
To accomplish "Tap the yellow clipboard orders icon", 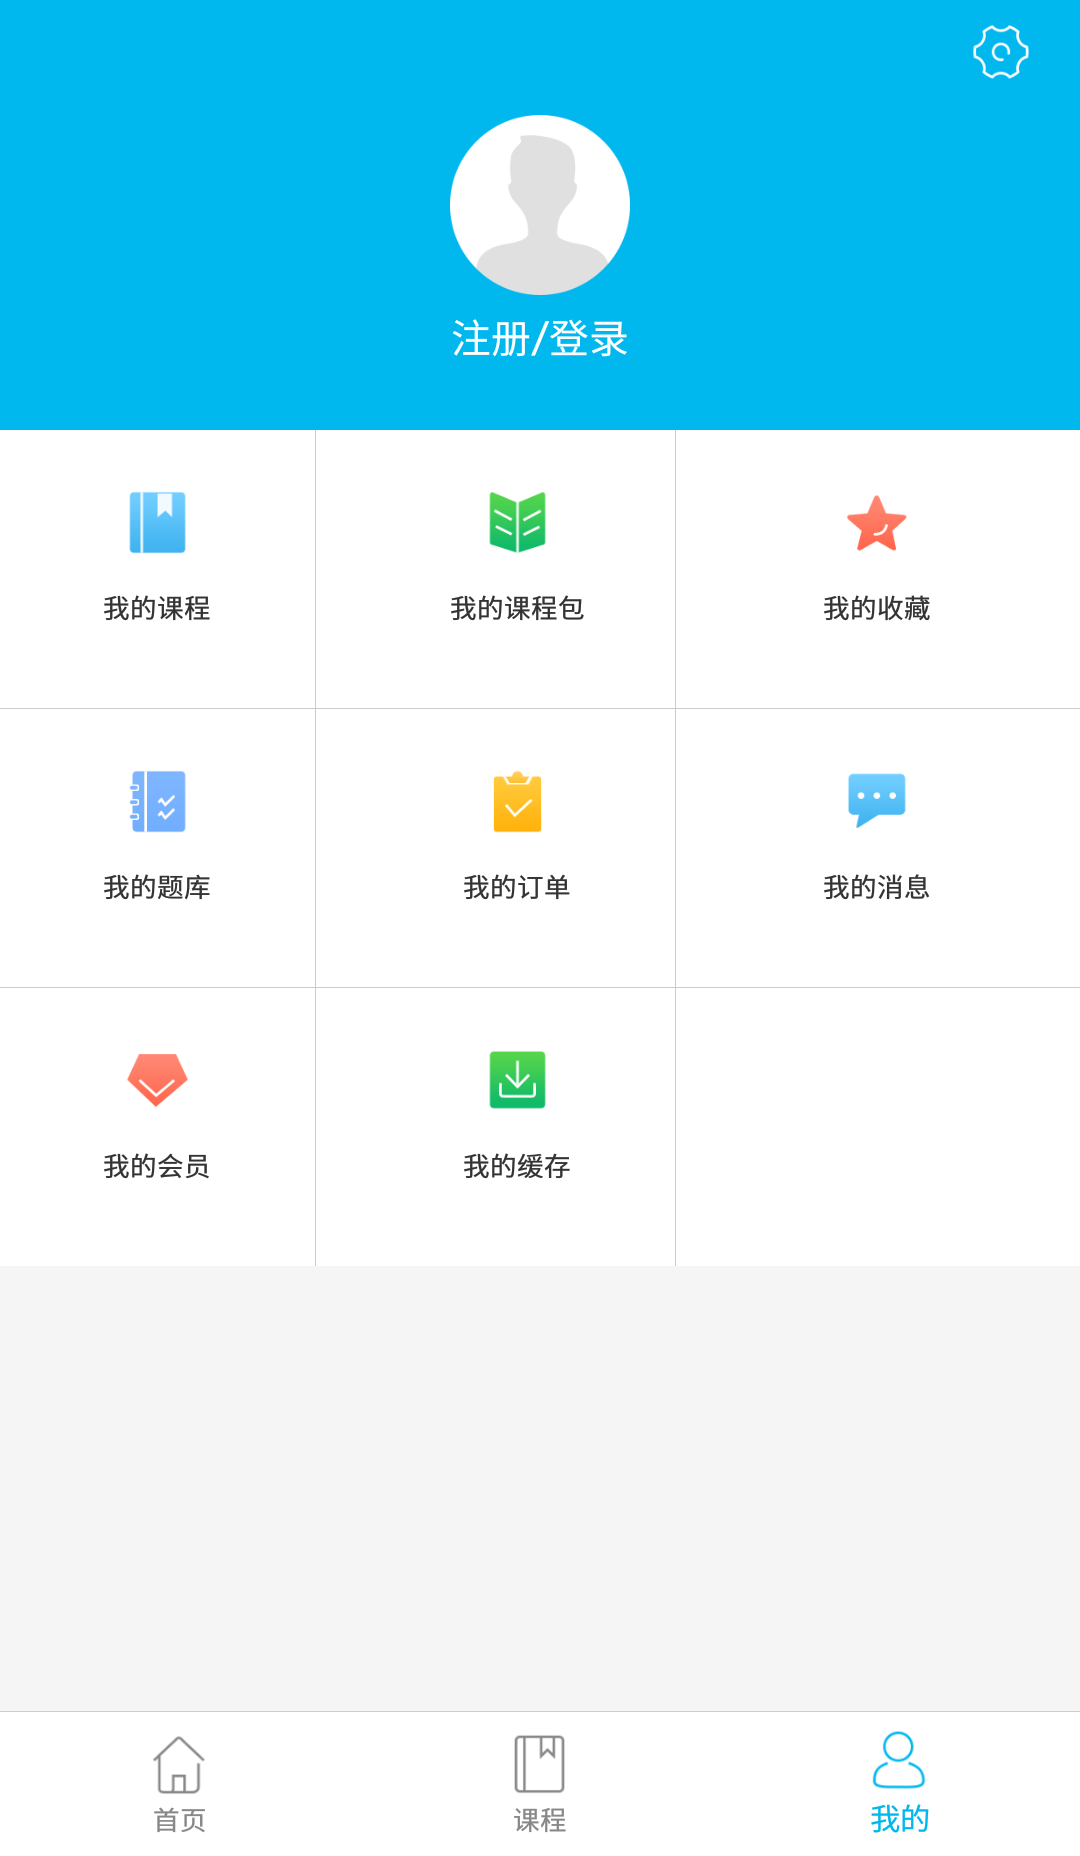I will [x=517, y=802].
